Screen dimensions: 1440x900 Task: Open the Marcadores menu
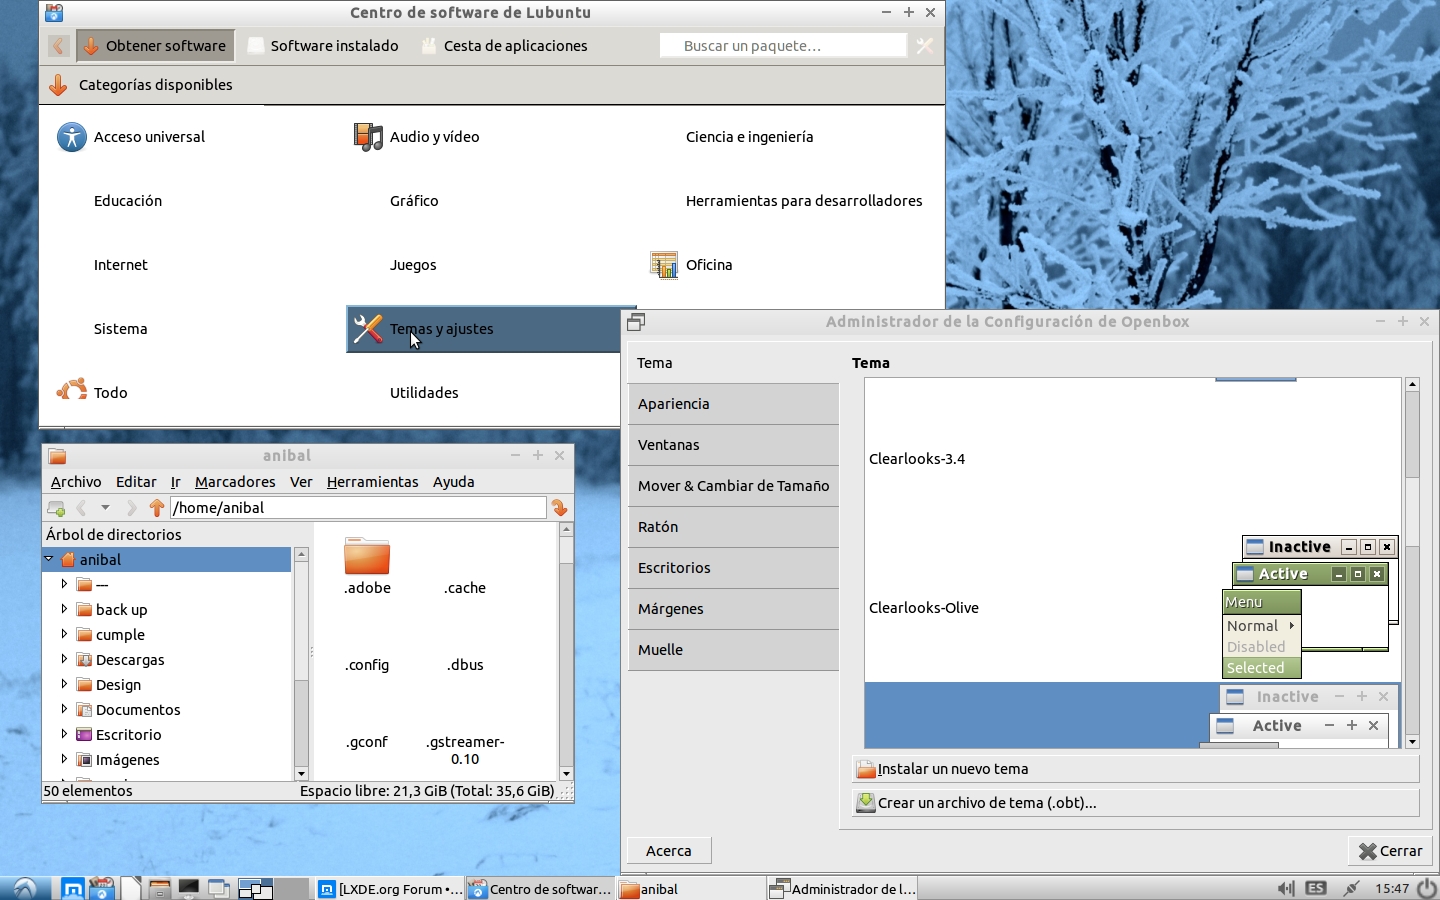[235, 482]
